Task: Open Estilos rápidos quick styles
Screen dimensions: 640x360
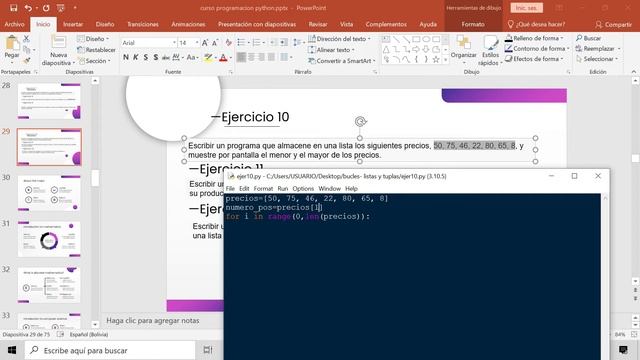Action: coord(490,50)
